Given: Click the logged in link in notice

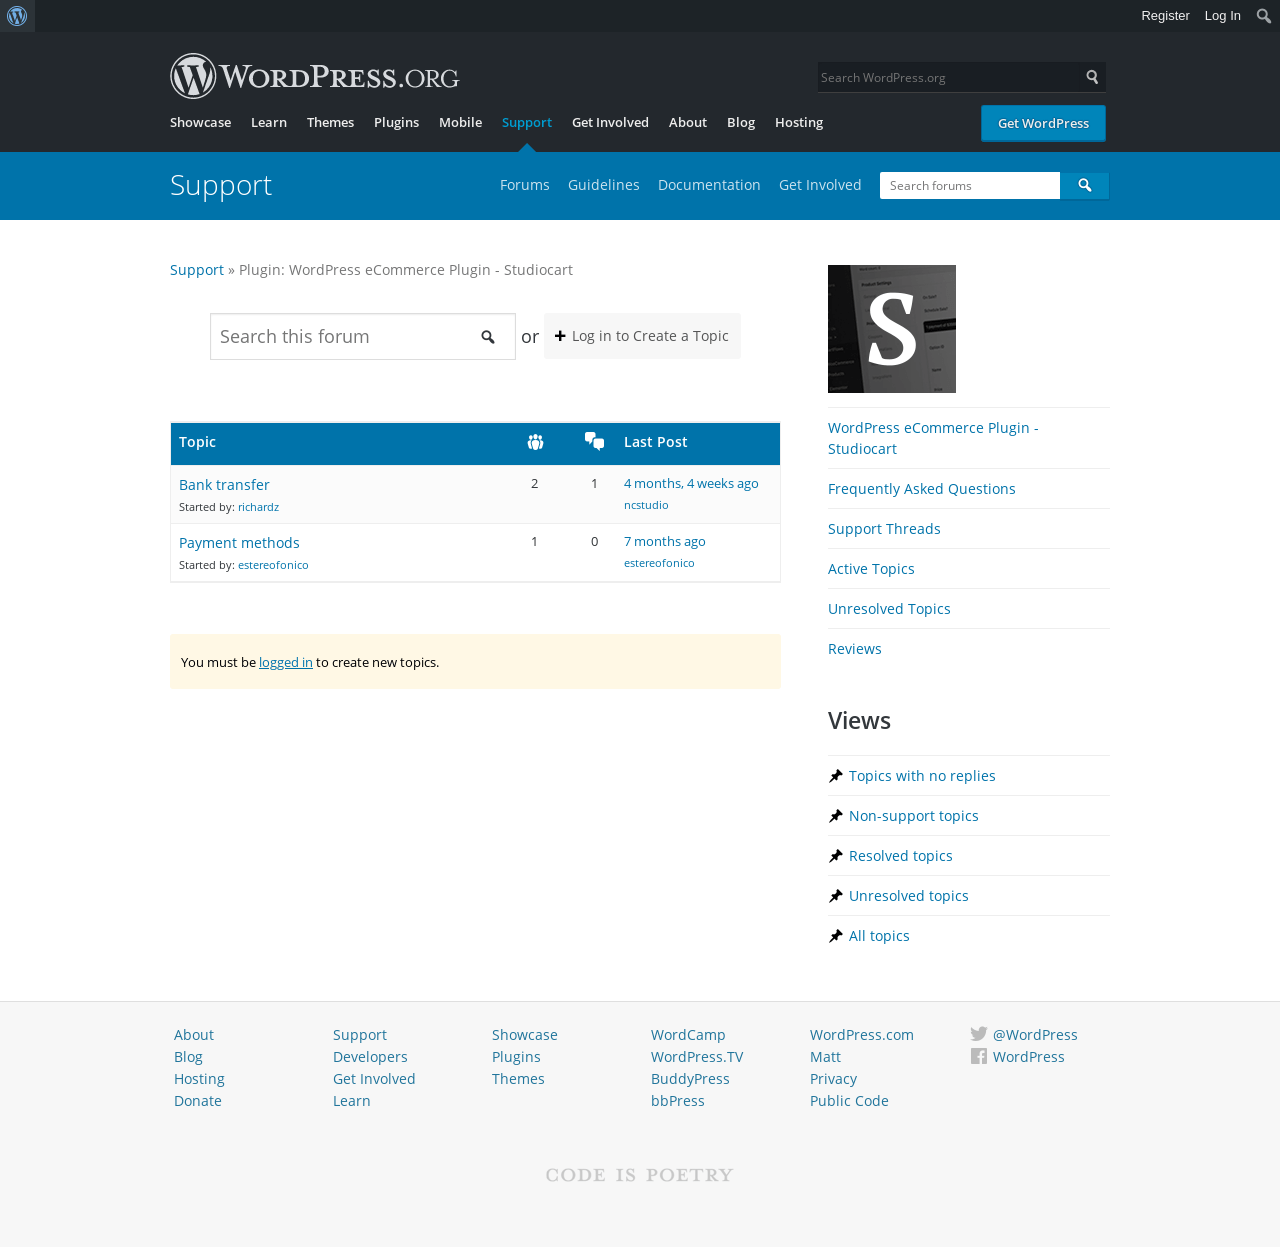Looking at the screenshot, I should point(286,662).
